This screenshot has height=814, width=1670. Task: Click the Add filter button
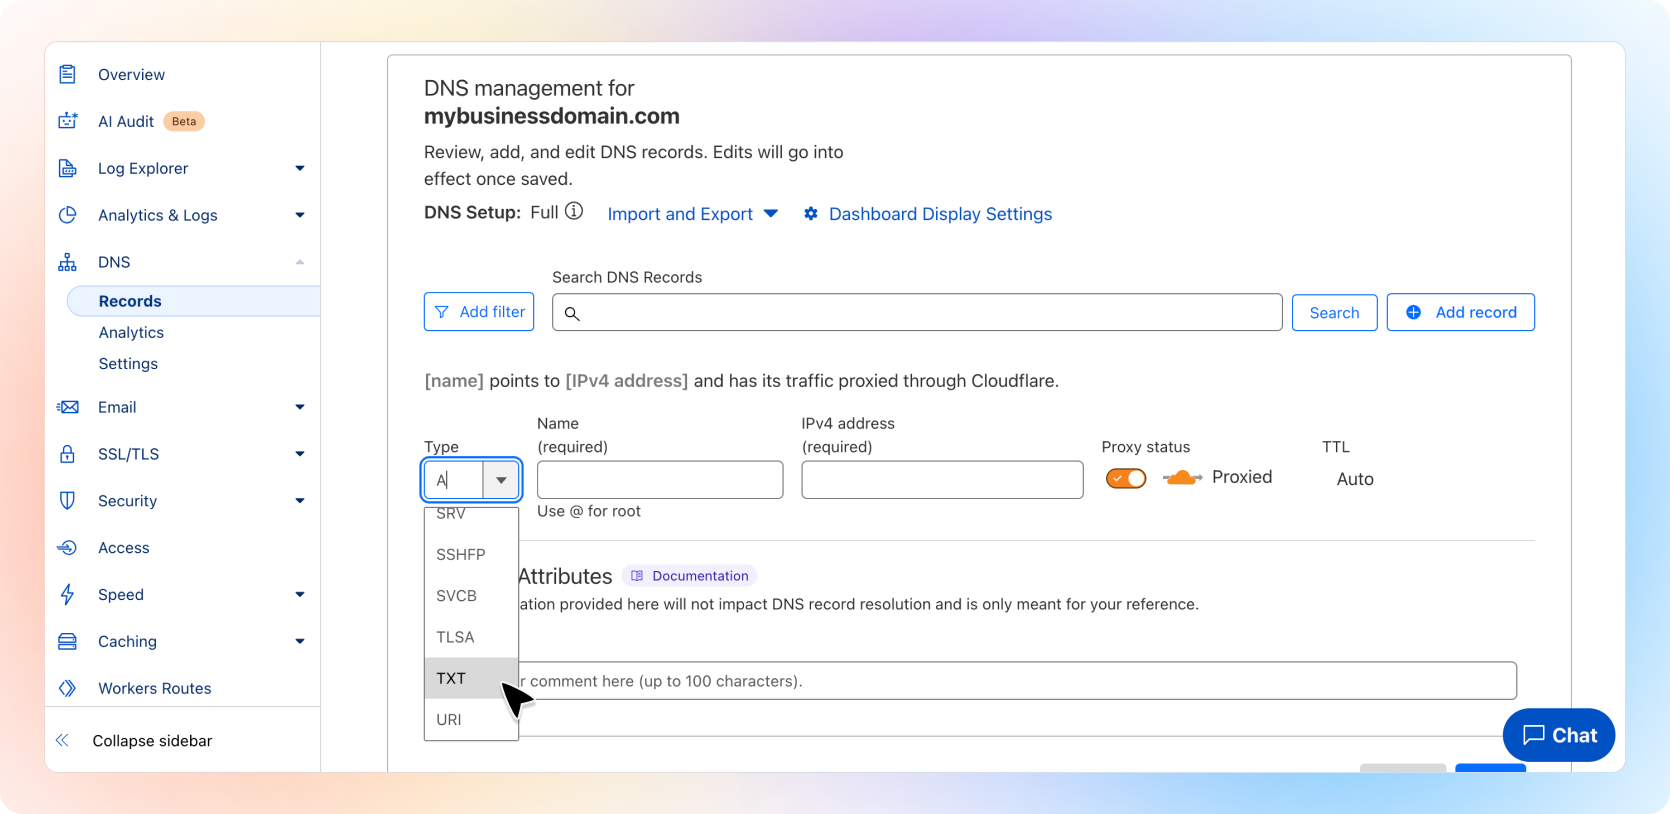pos(479,312)
